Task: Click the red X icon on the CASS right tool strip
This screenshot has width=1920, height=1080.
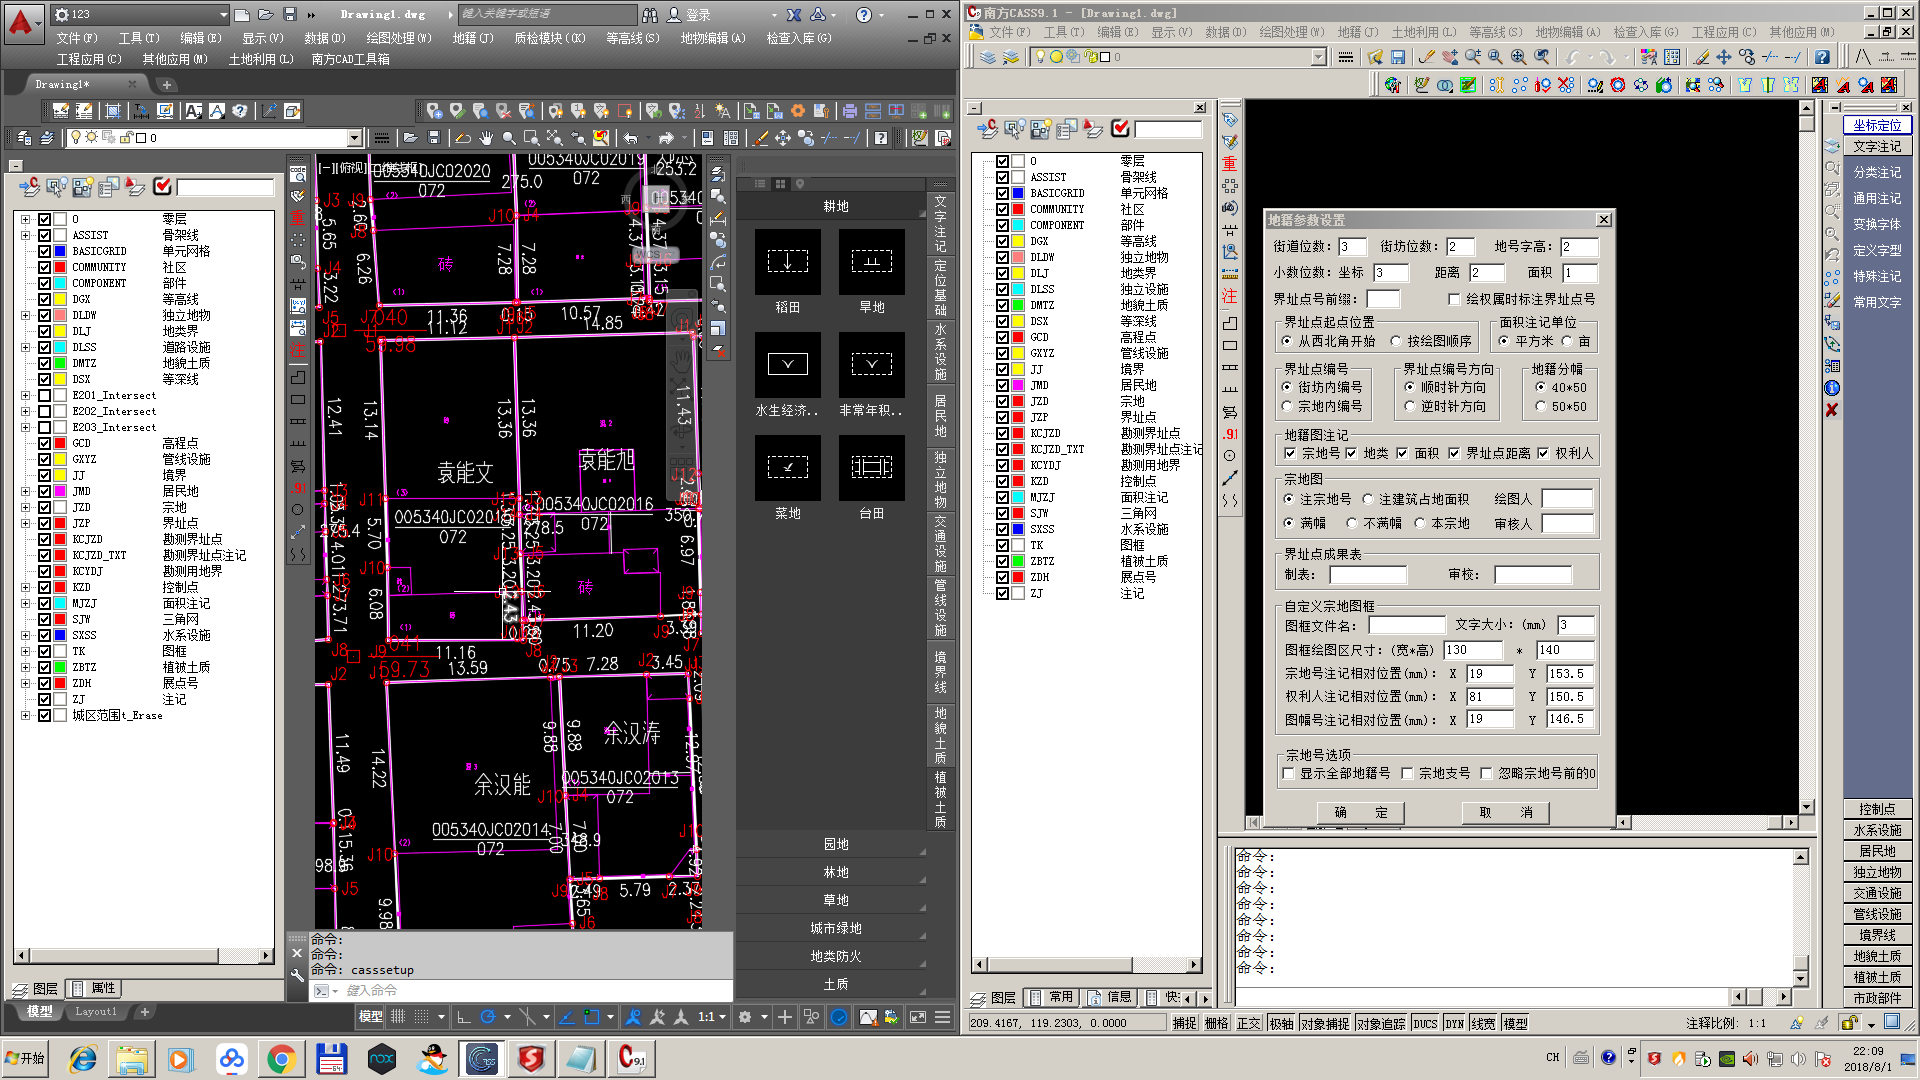Action: (x=1832, y=410)
